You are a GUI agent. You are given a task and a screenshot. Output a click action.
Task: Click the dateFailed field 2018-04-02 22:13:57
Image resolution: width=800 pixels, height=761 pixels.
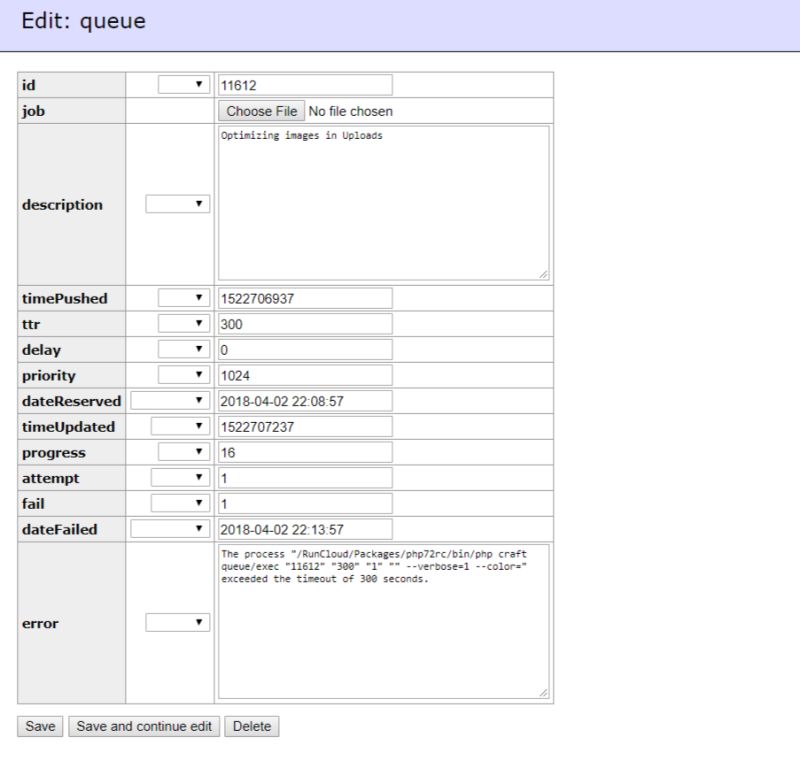[306, 529]
